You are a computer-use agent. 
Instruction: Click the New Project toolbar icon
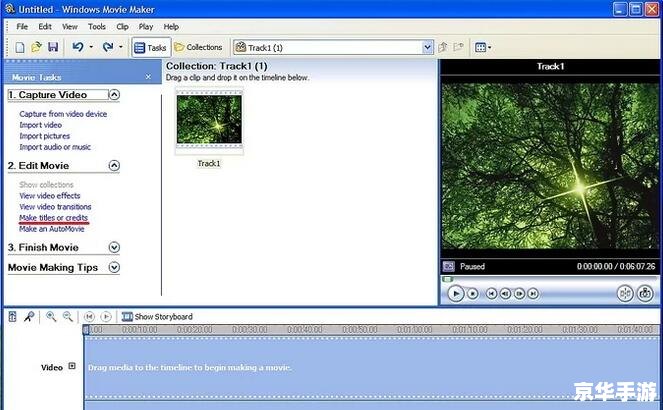coord(20,47)
